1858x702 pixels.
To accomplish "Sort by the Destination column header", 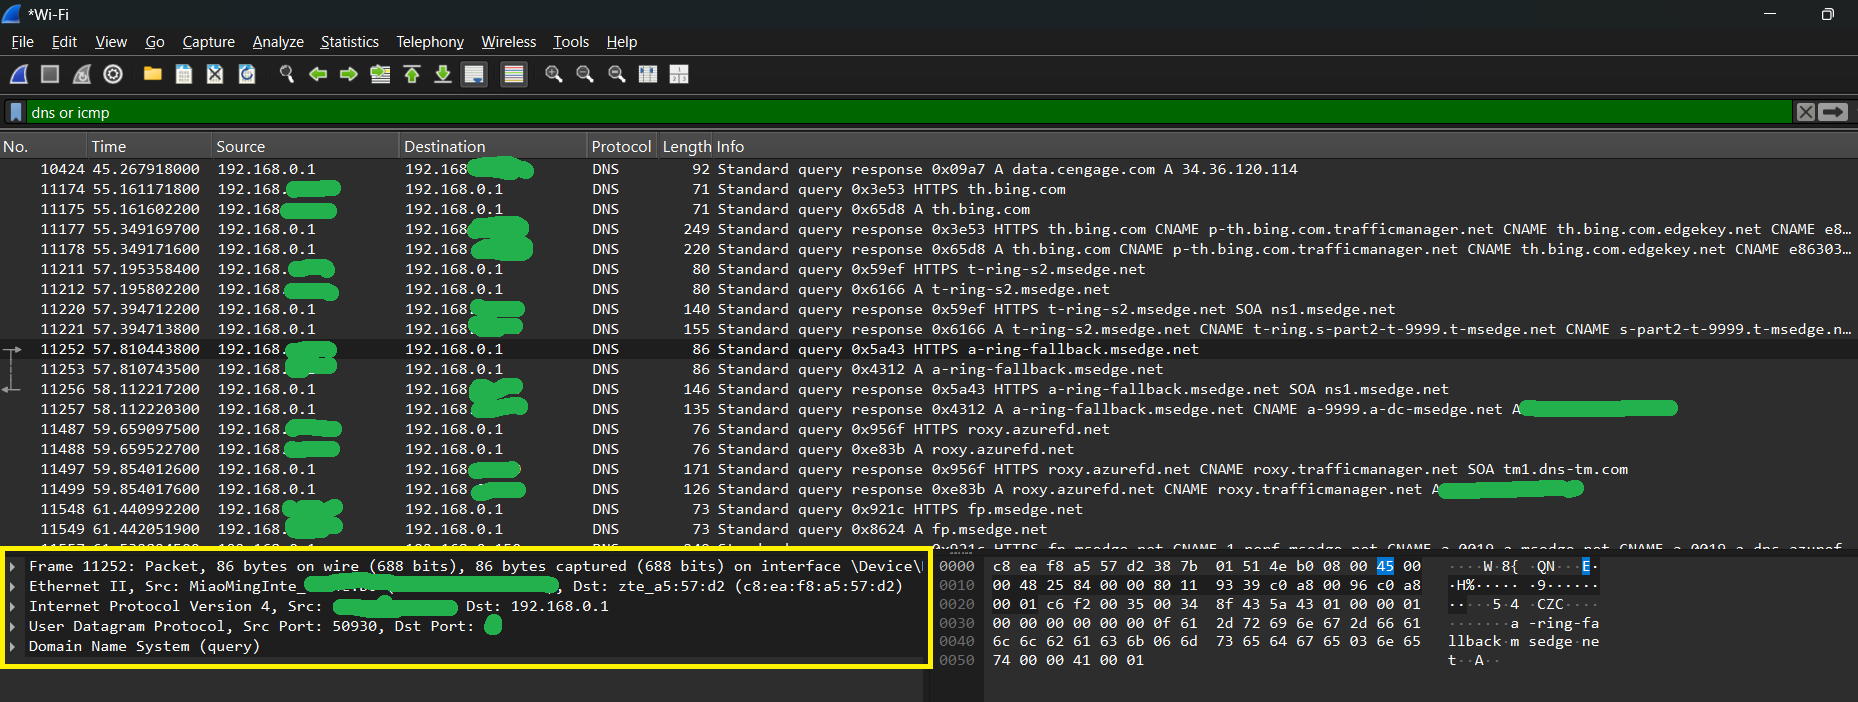I will [493, 146].
